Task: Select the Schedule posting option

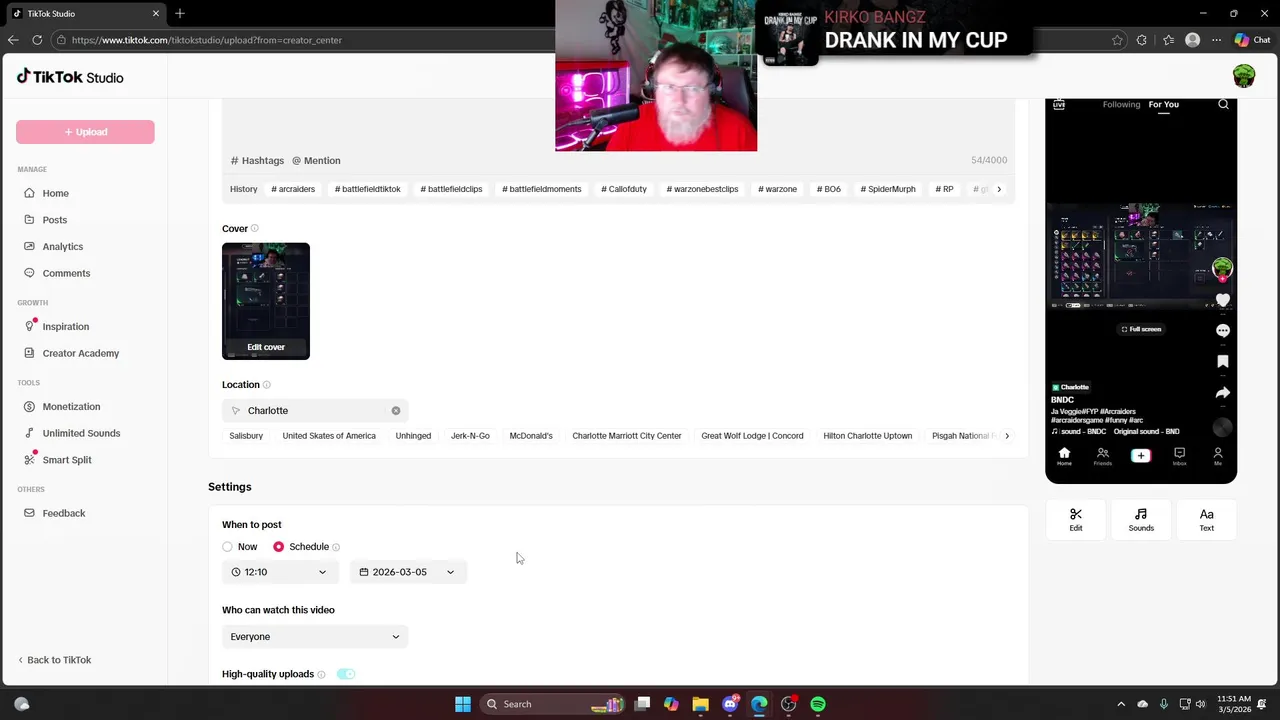Action: [x=278, y=547]
